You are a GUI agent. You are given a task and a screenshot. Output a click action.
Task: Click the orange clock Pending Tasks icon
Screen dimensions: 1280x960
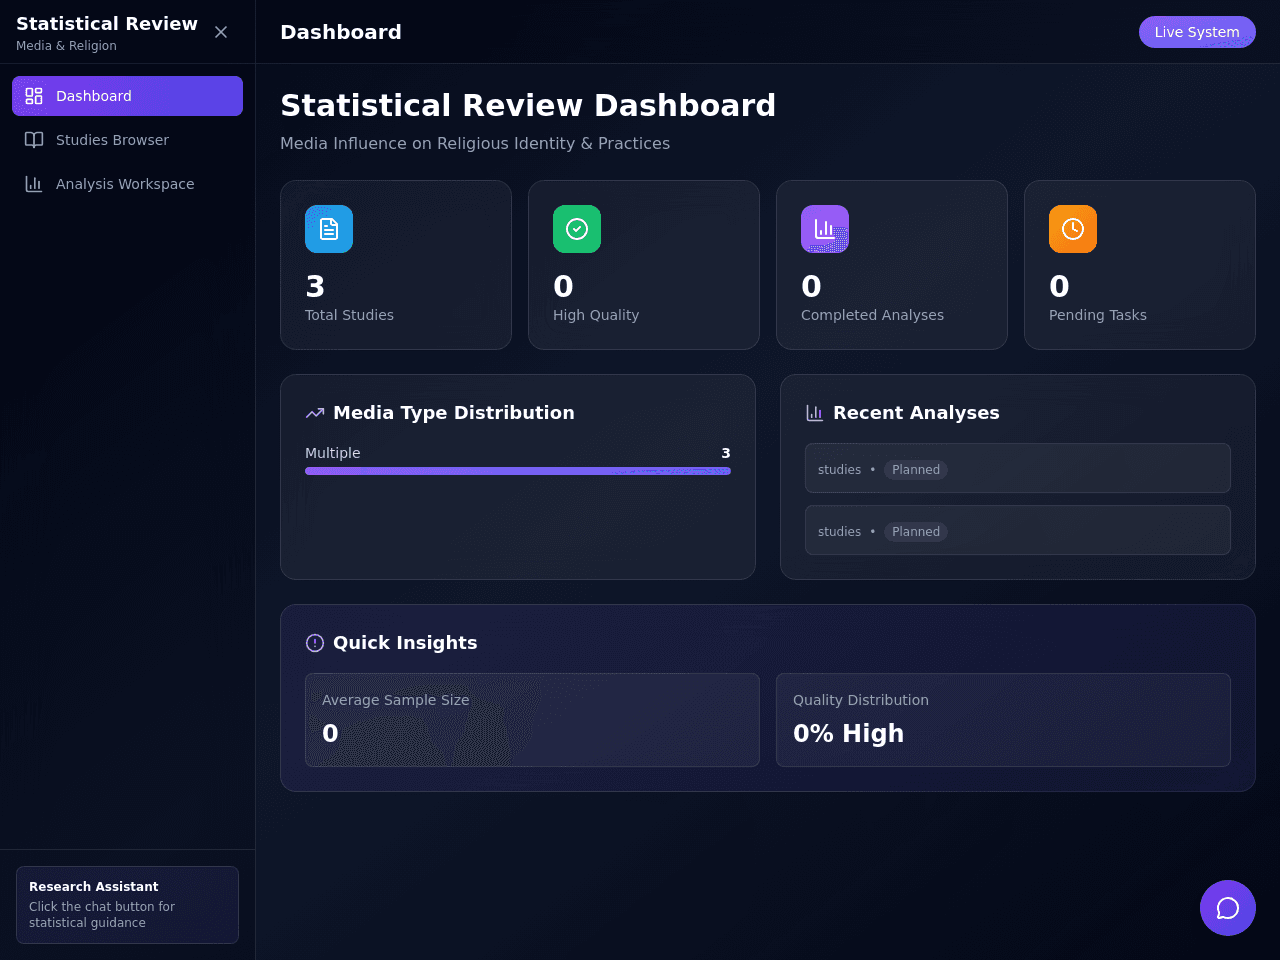point(1073,229)
